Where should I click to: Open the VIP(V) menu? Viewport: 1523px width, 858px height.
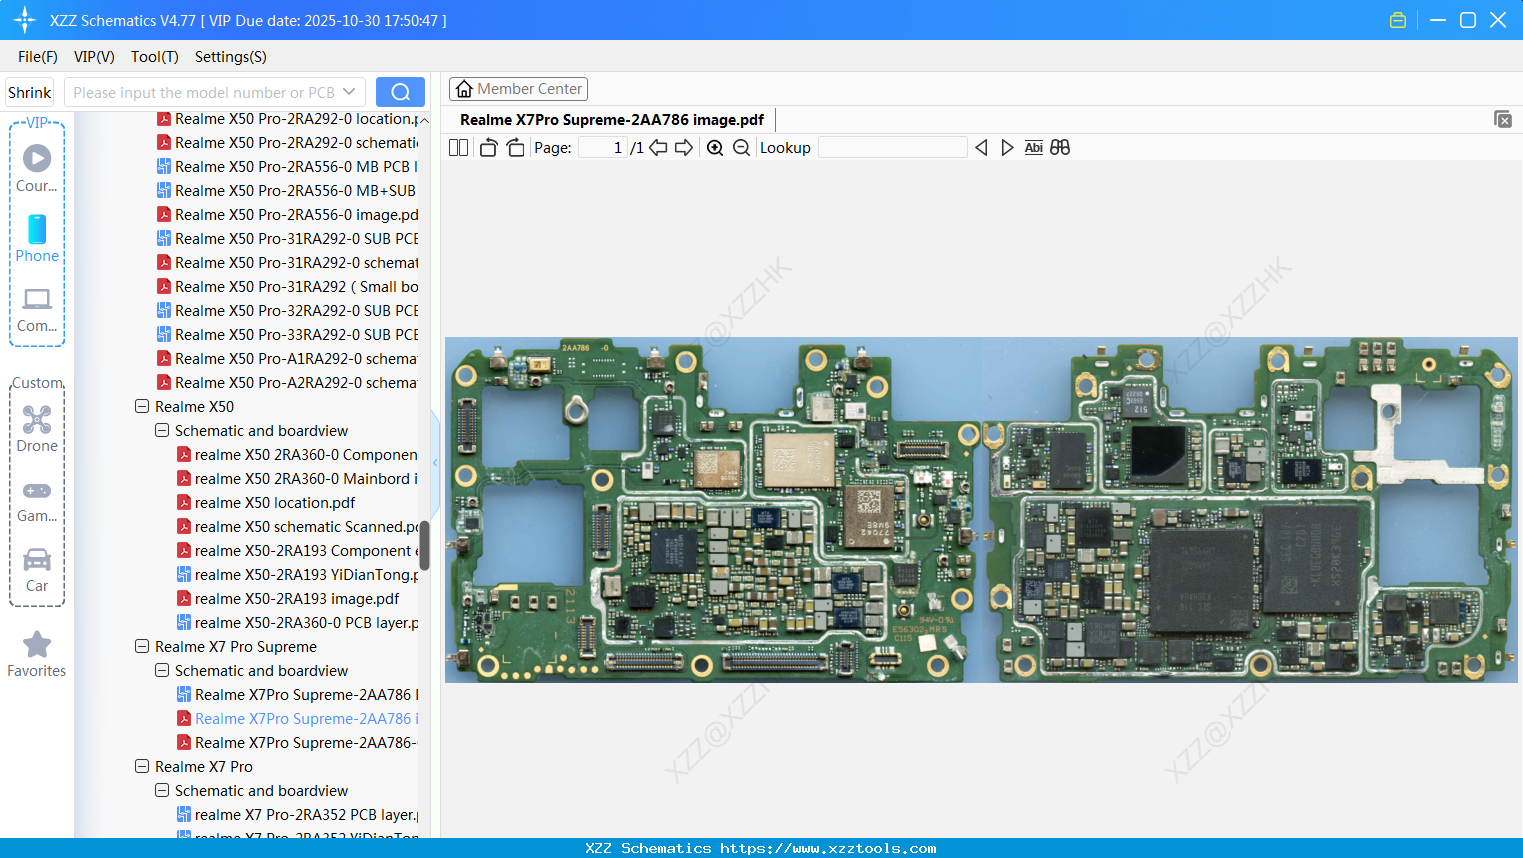click(x=94, y=57)
